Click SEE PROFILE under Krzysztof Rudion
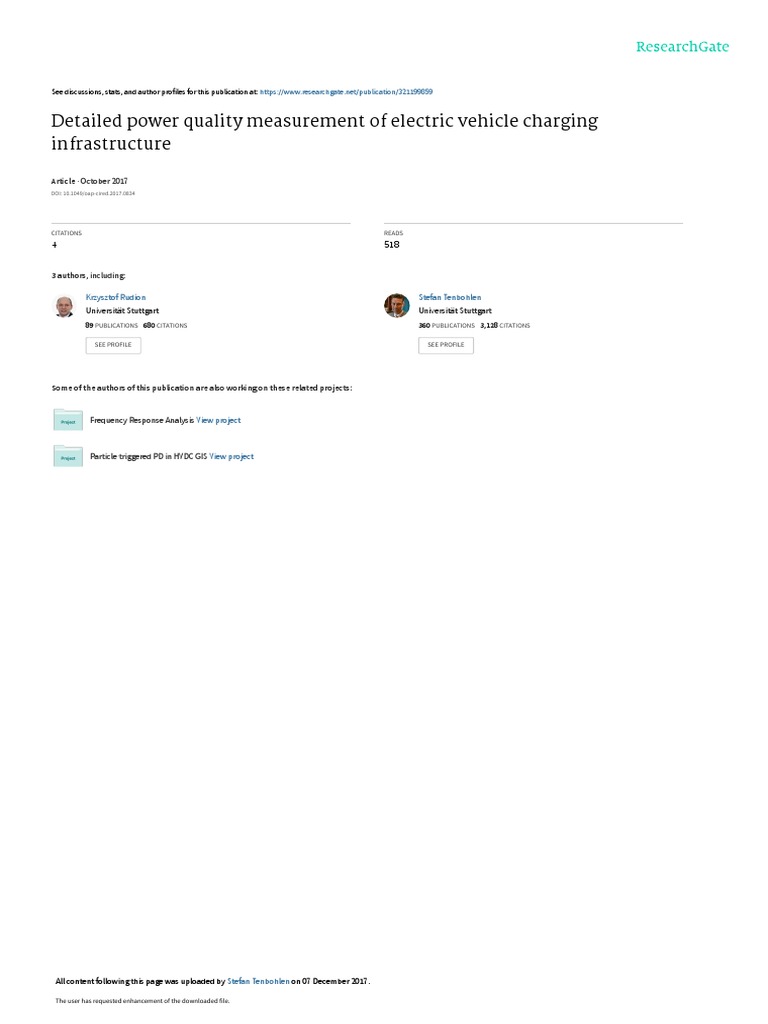The image size is (768, 1024). 113,345
